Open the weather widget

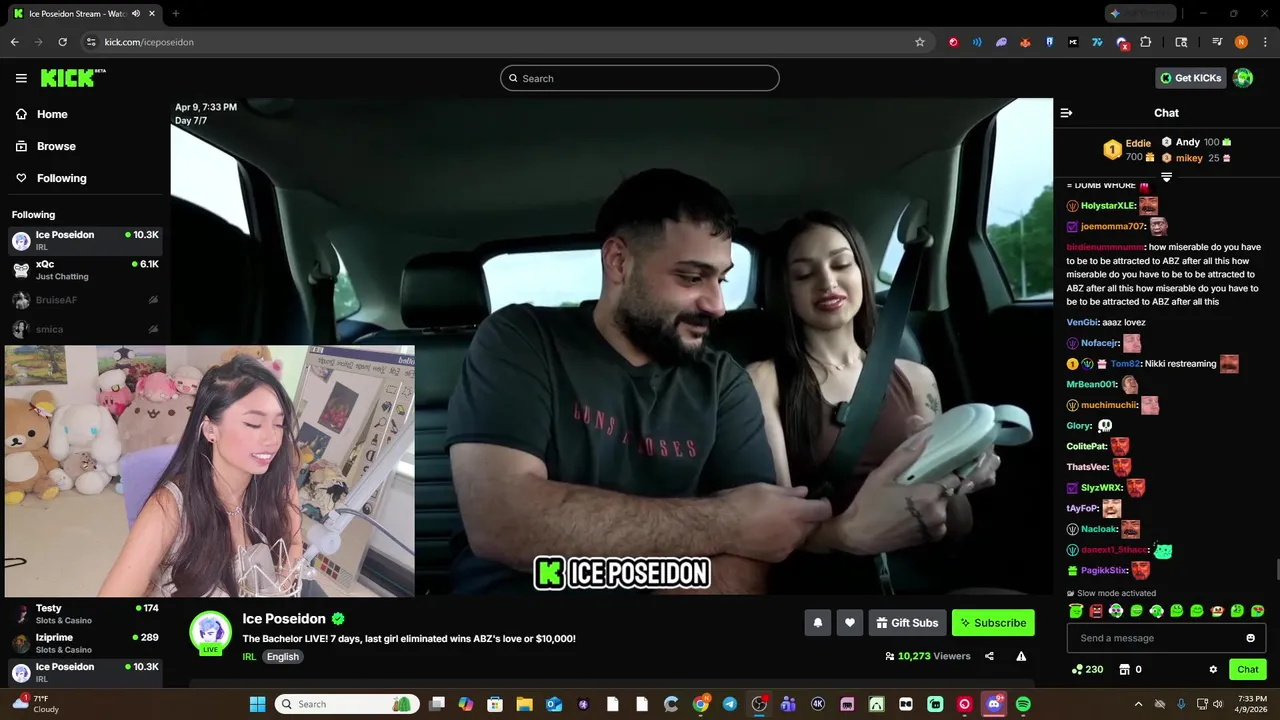coord(35,704)
